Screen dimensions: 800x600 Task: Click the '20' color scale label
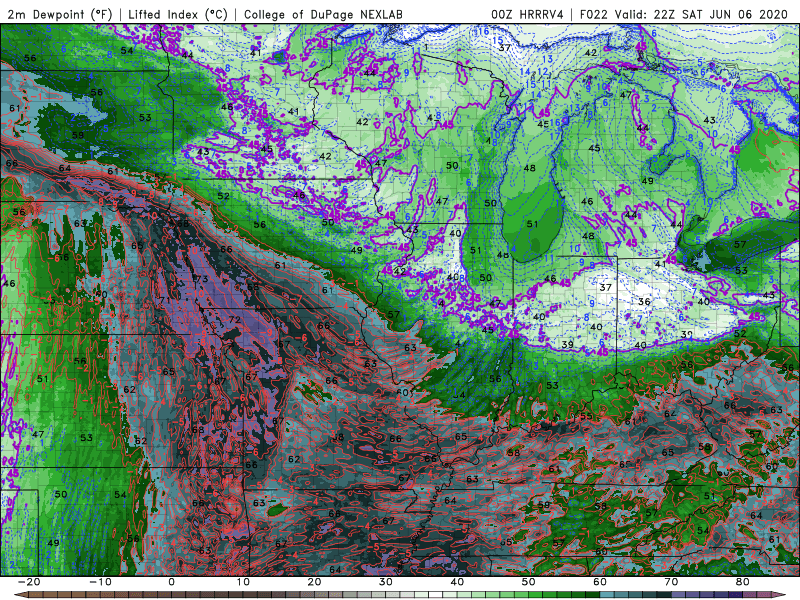point(314,582)
